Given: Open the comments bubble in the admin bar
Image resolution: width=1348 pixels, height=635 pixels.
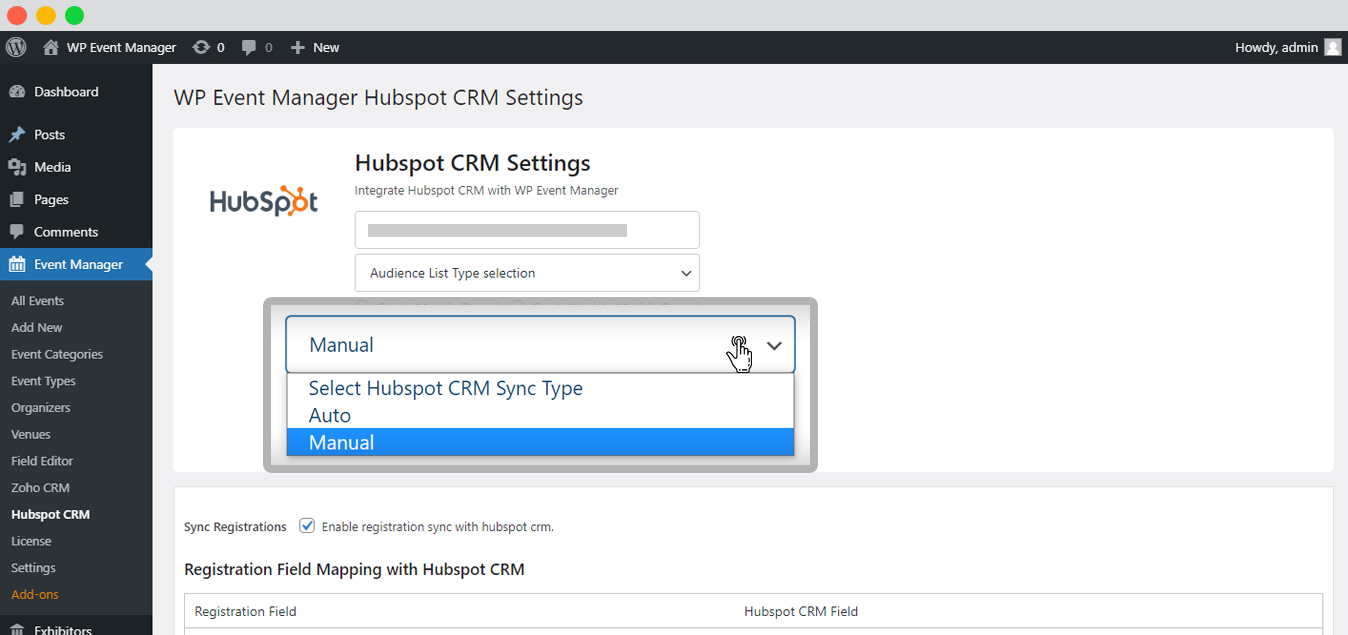Looking at the screenshot, I should (x=250, y=47).
